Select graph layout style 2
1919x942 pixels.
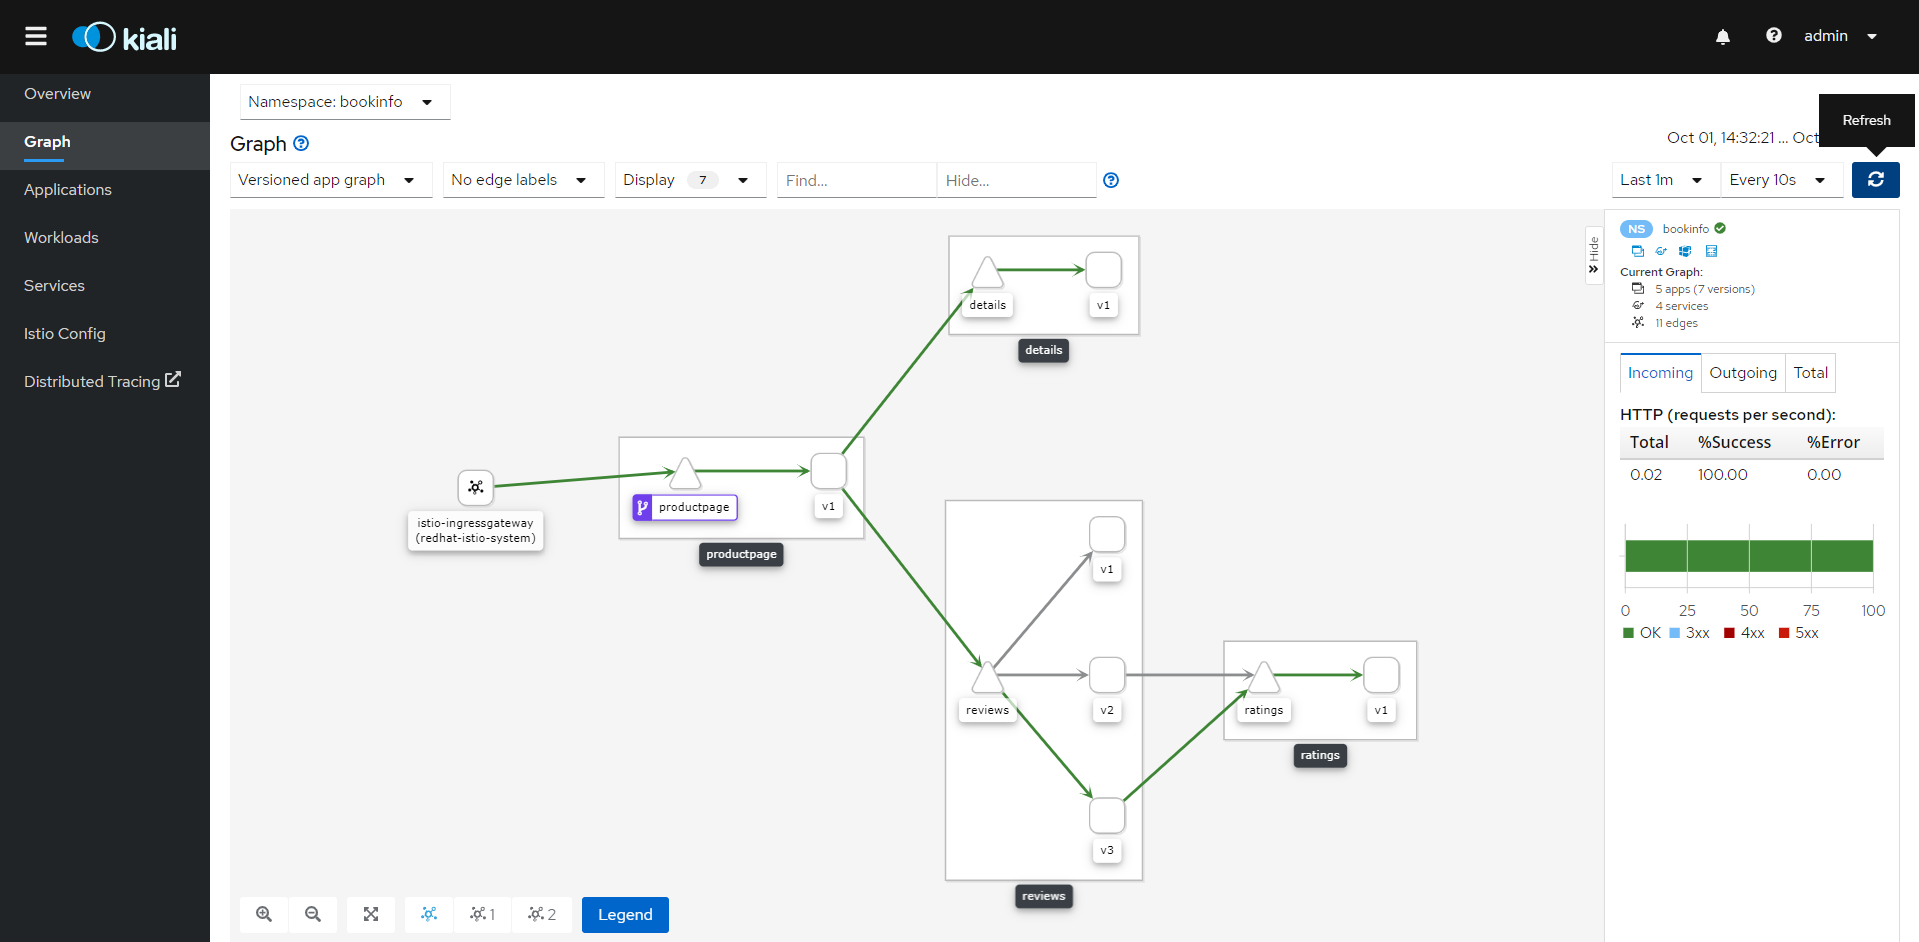point(542,914)
